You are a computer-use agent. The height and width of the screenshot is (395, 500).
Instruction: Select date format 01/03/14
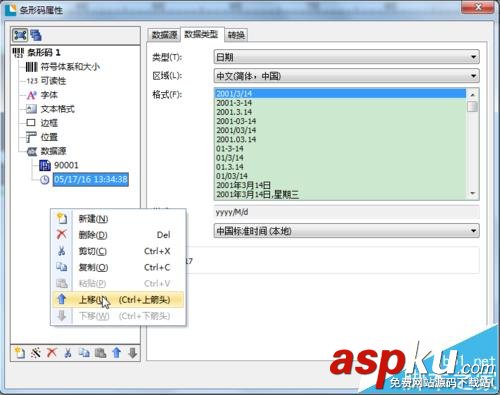pyautogui.click(x=340, y=176)
